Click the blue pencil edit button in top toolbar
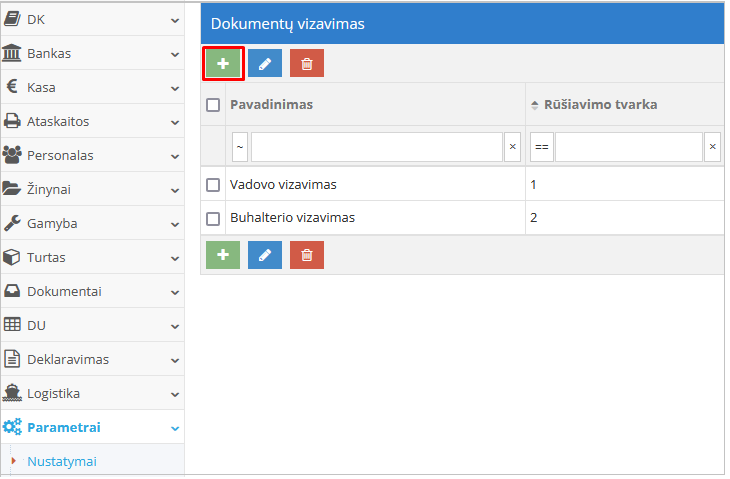Viewport: 730px width, 479px height. click(x=265, y=64)
